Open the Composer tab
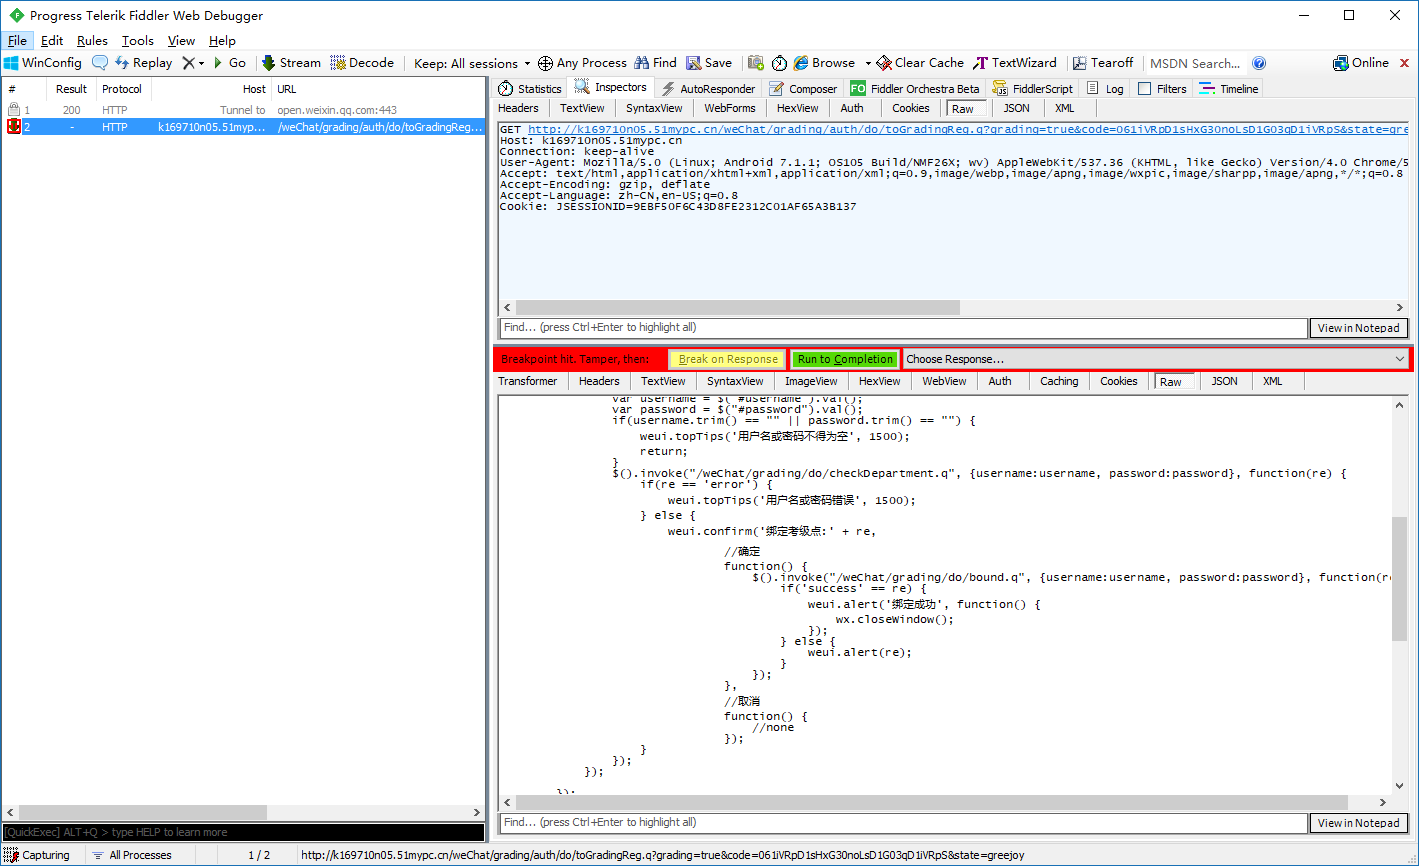This screenshot has height=866, width=1419. click(x=803, y=89)
